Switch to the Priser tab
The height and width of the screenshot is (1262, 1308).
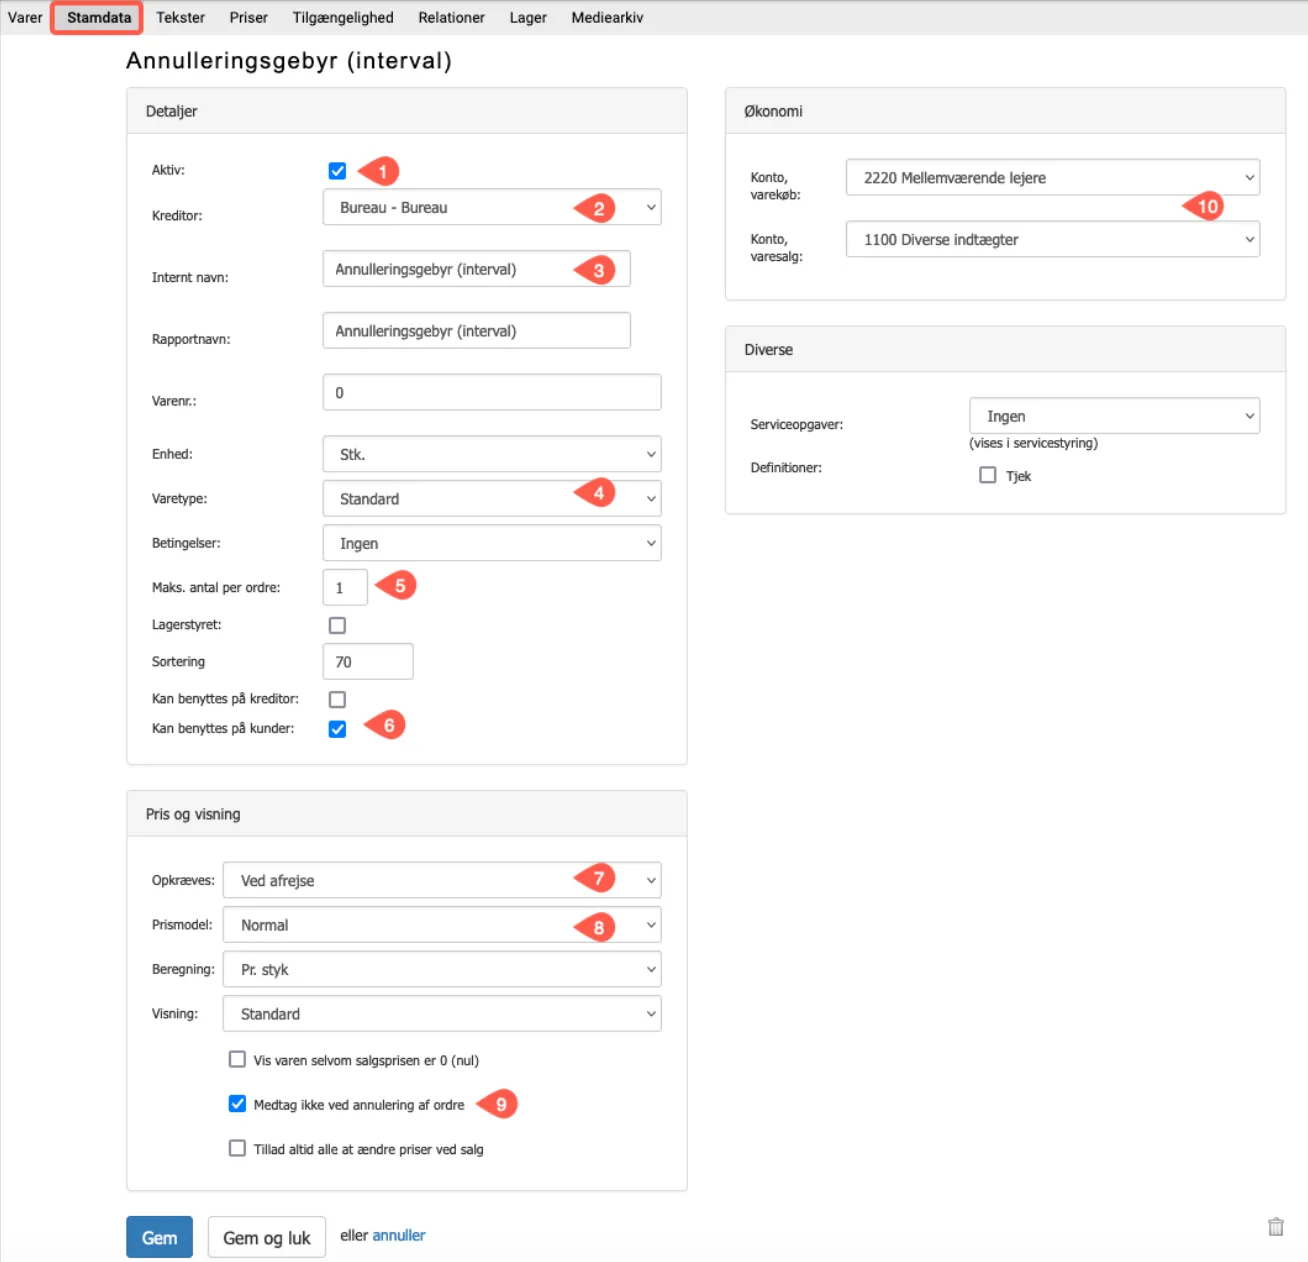coord(248,18)
